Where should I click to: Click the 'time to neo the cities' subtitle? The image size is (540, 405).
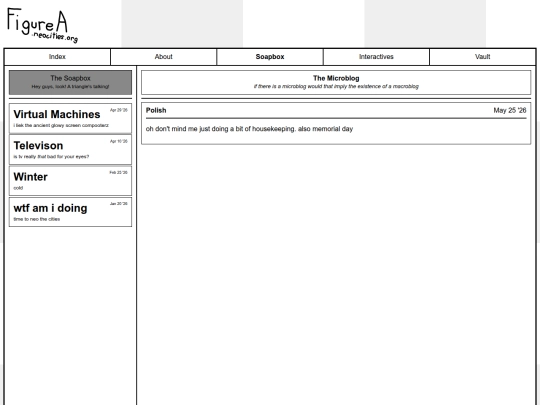click(x=37, y=219)
